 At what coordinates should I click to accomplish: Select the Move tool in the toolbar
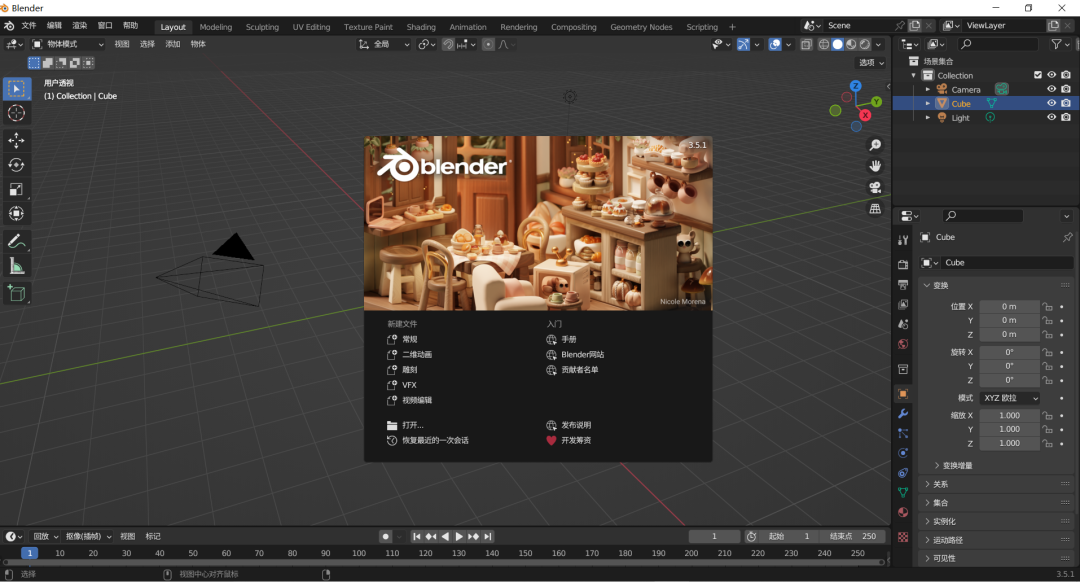pos(16,138)
